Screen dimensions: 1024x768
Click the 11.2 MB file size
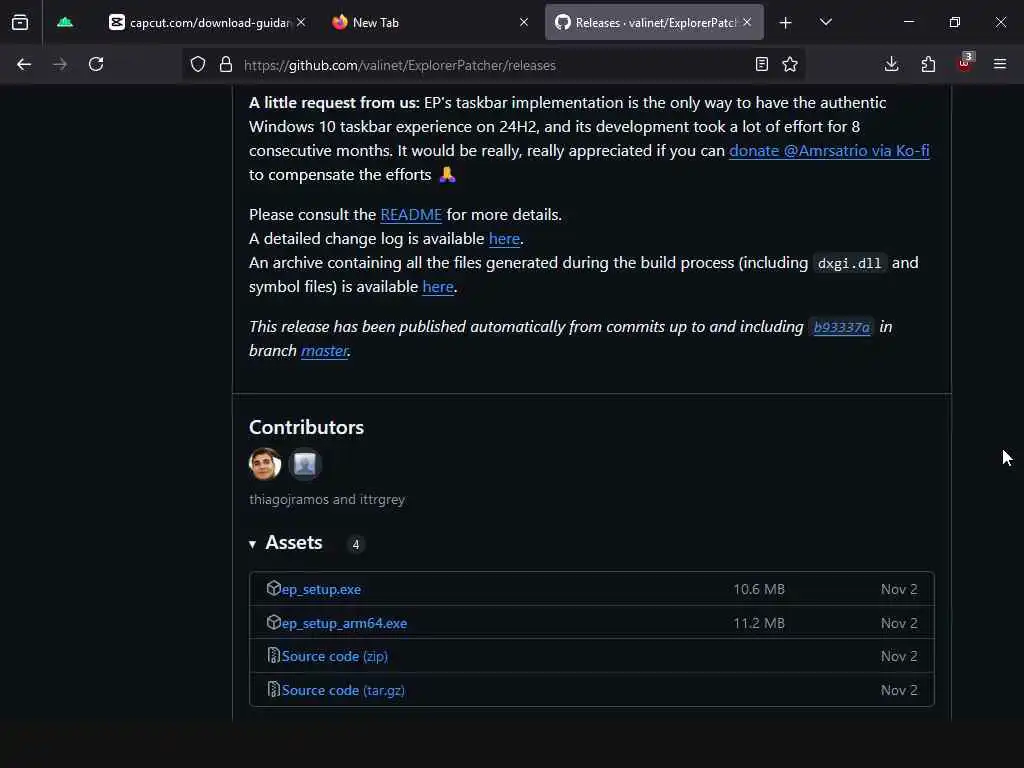[759, 623]
